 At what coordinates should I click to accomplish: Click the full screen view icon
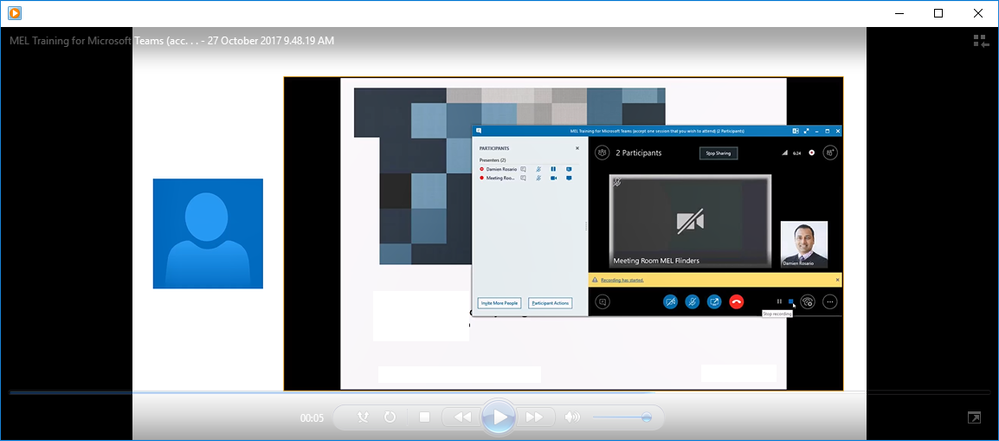click(974, 418)
